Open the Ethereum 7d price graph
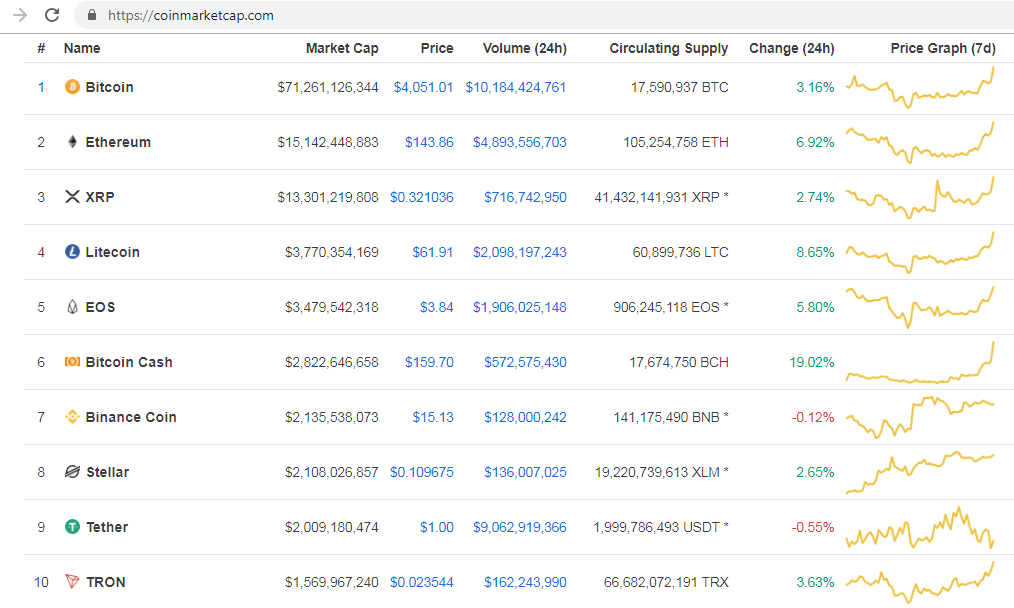This screenshot has height=608, width=1014. pos(920,142)
